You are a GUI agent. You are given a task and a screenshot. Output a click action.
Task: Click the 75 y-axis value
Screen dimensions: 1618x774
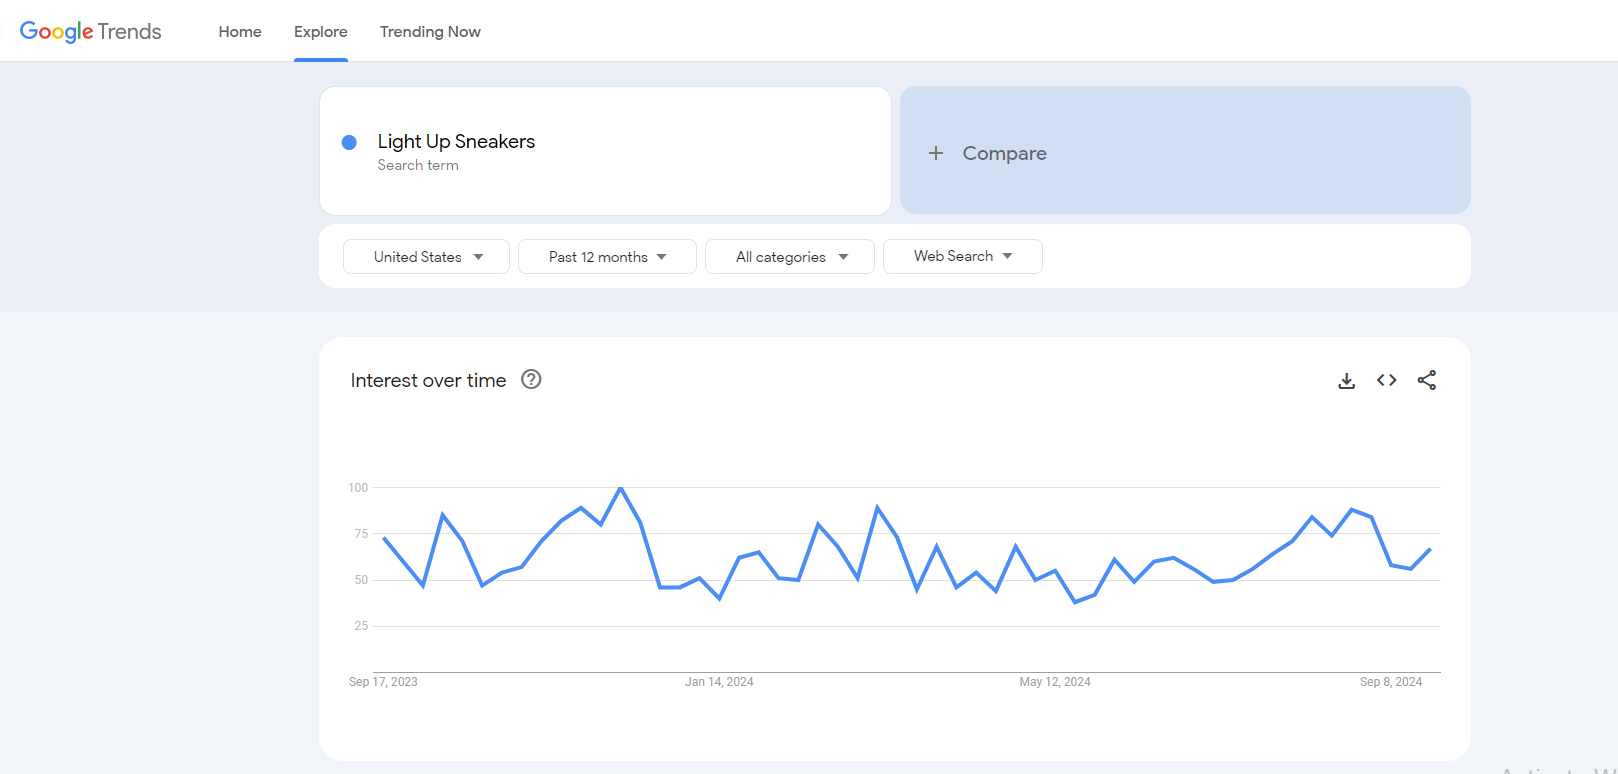point(361,534)
